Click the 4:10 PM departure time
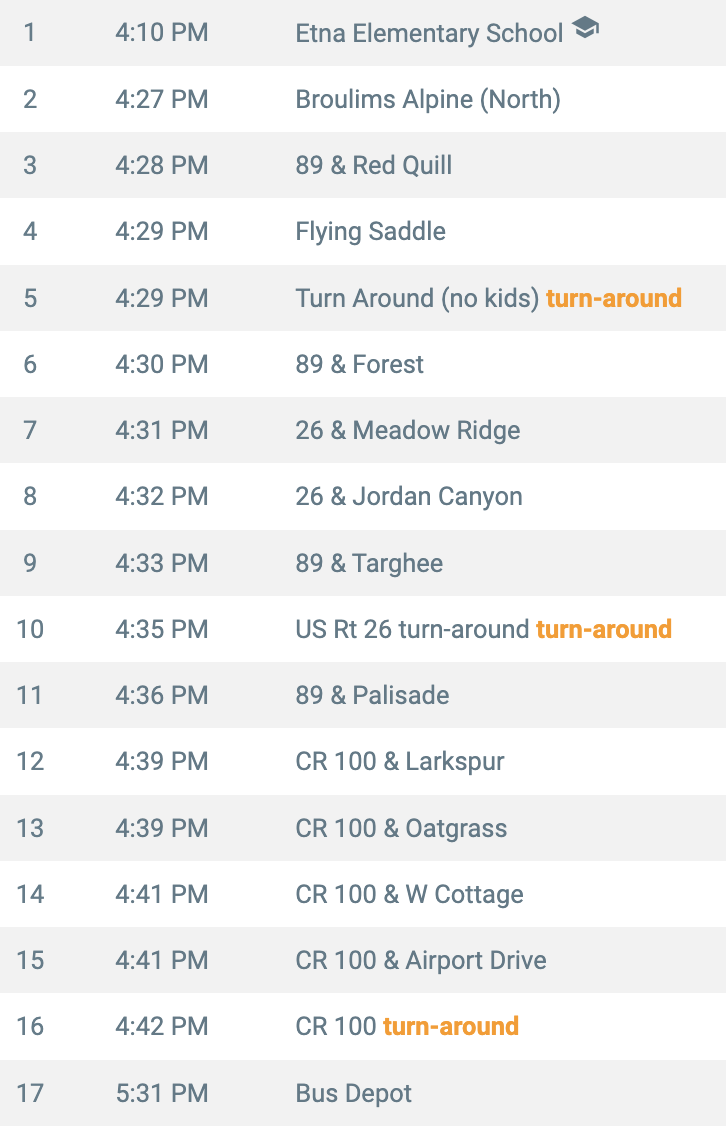Image resolution: width=726 pixels, height=1128 pixels. click(x=162, y=32)
